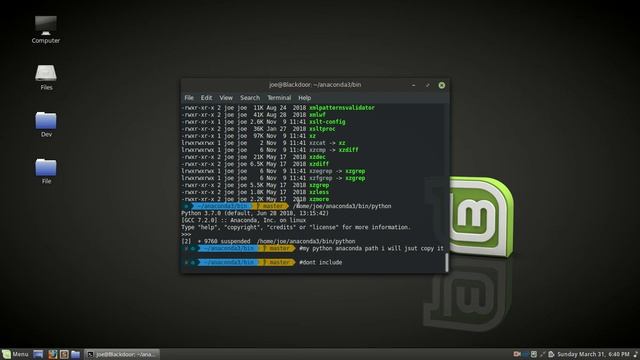Select the joe@Blackdoor terminal taskbar button

coord(122,354)
